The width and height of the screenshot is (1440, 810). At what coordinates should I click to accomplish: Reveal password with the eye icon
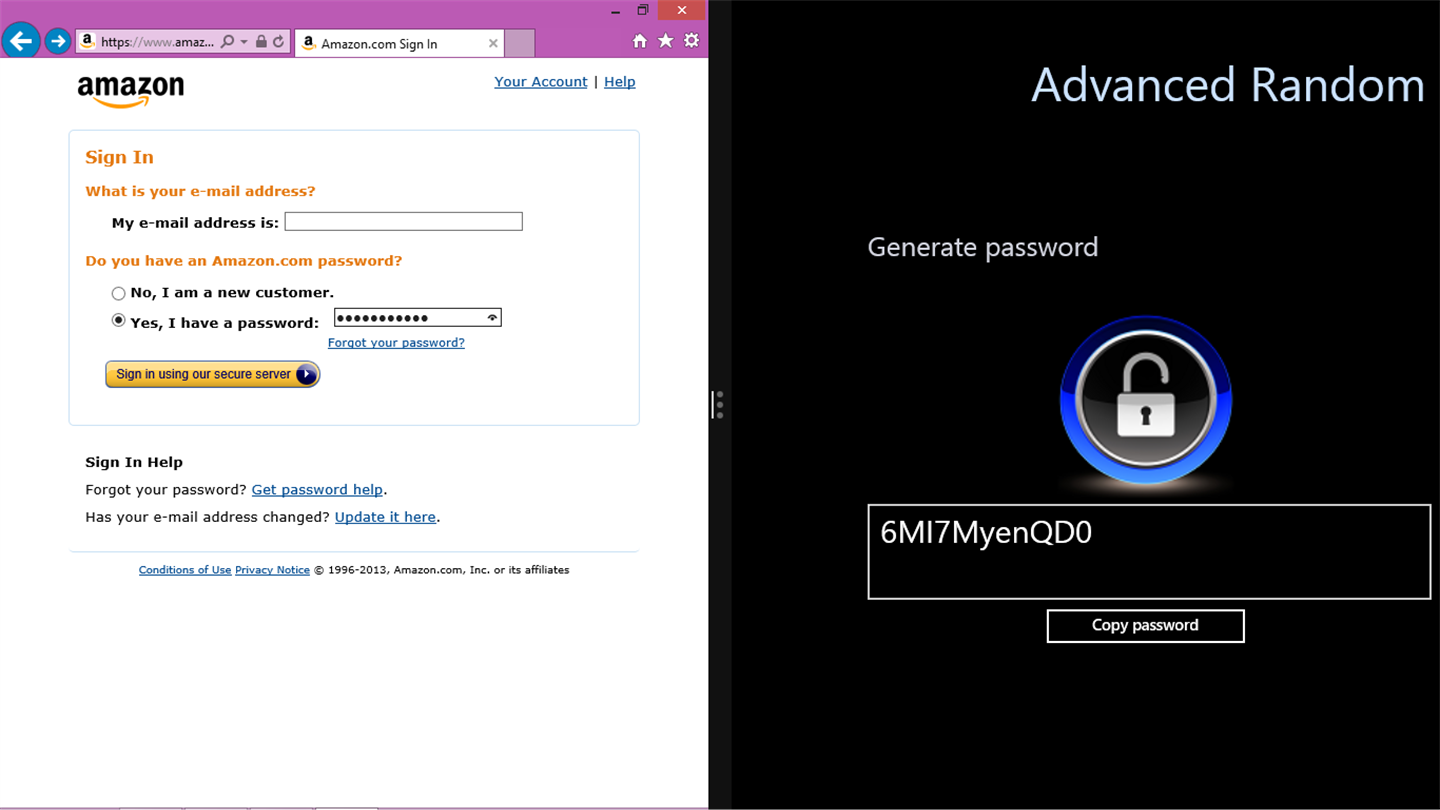(492, 318)
